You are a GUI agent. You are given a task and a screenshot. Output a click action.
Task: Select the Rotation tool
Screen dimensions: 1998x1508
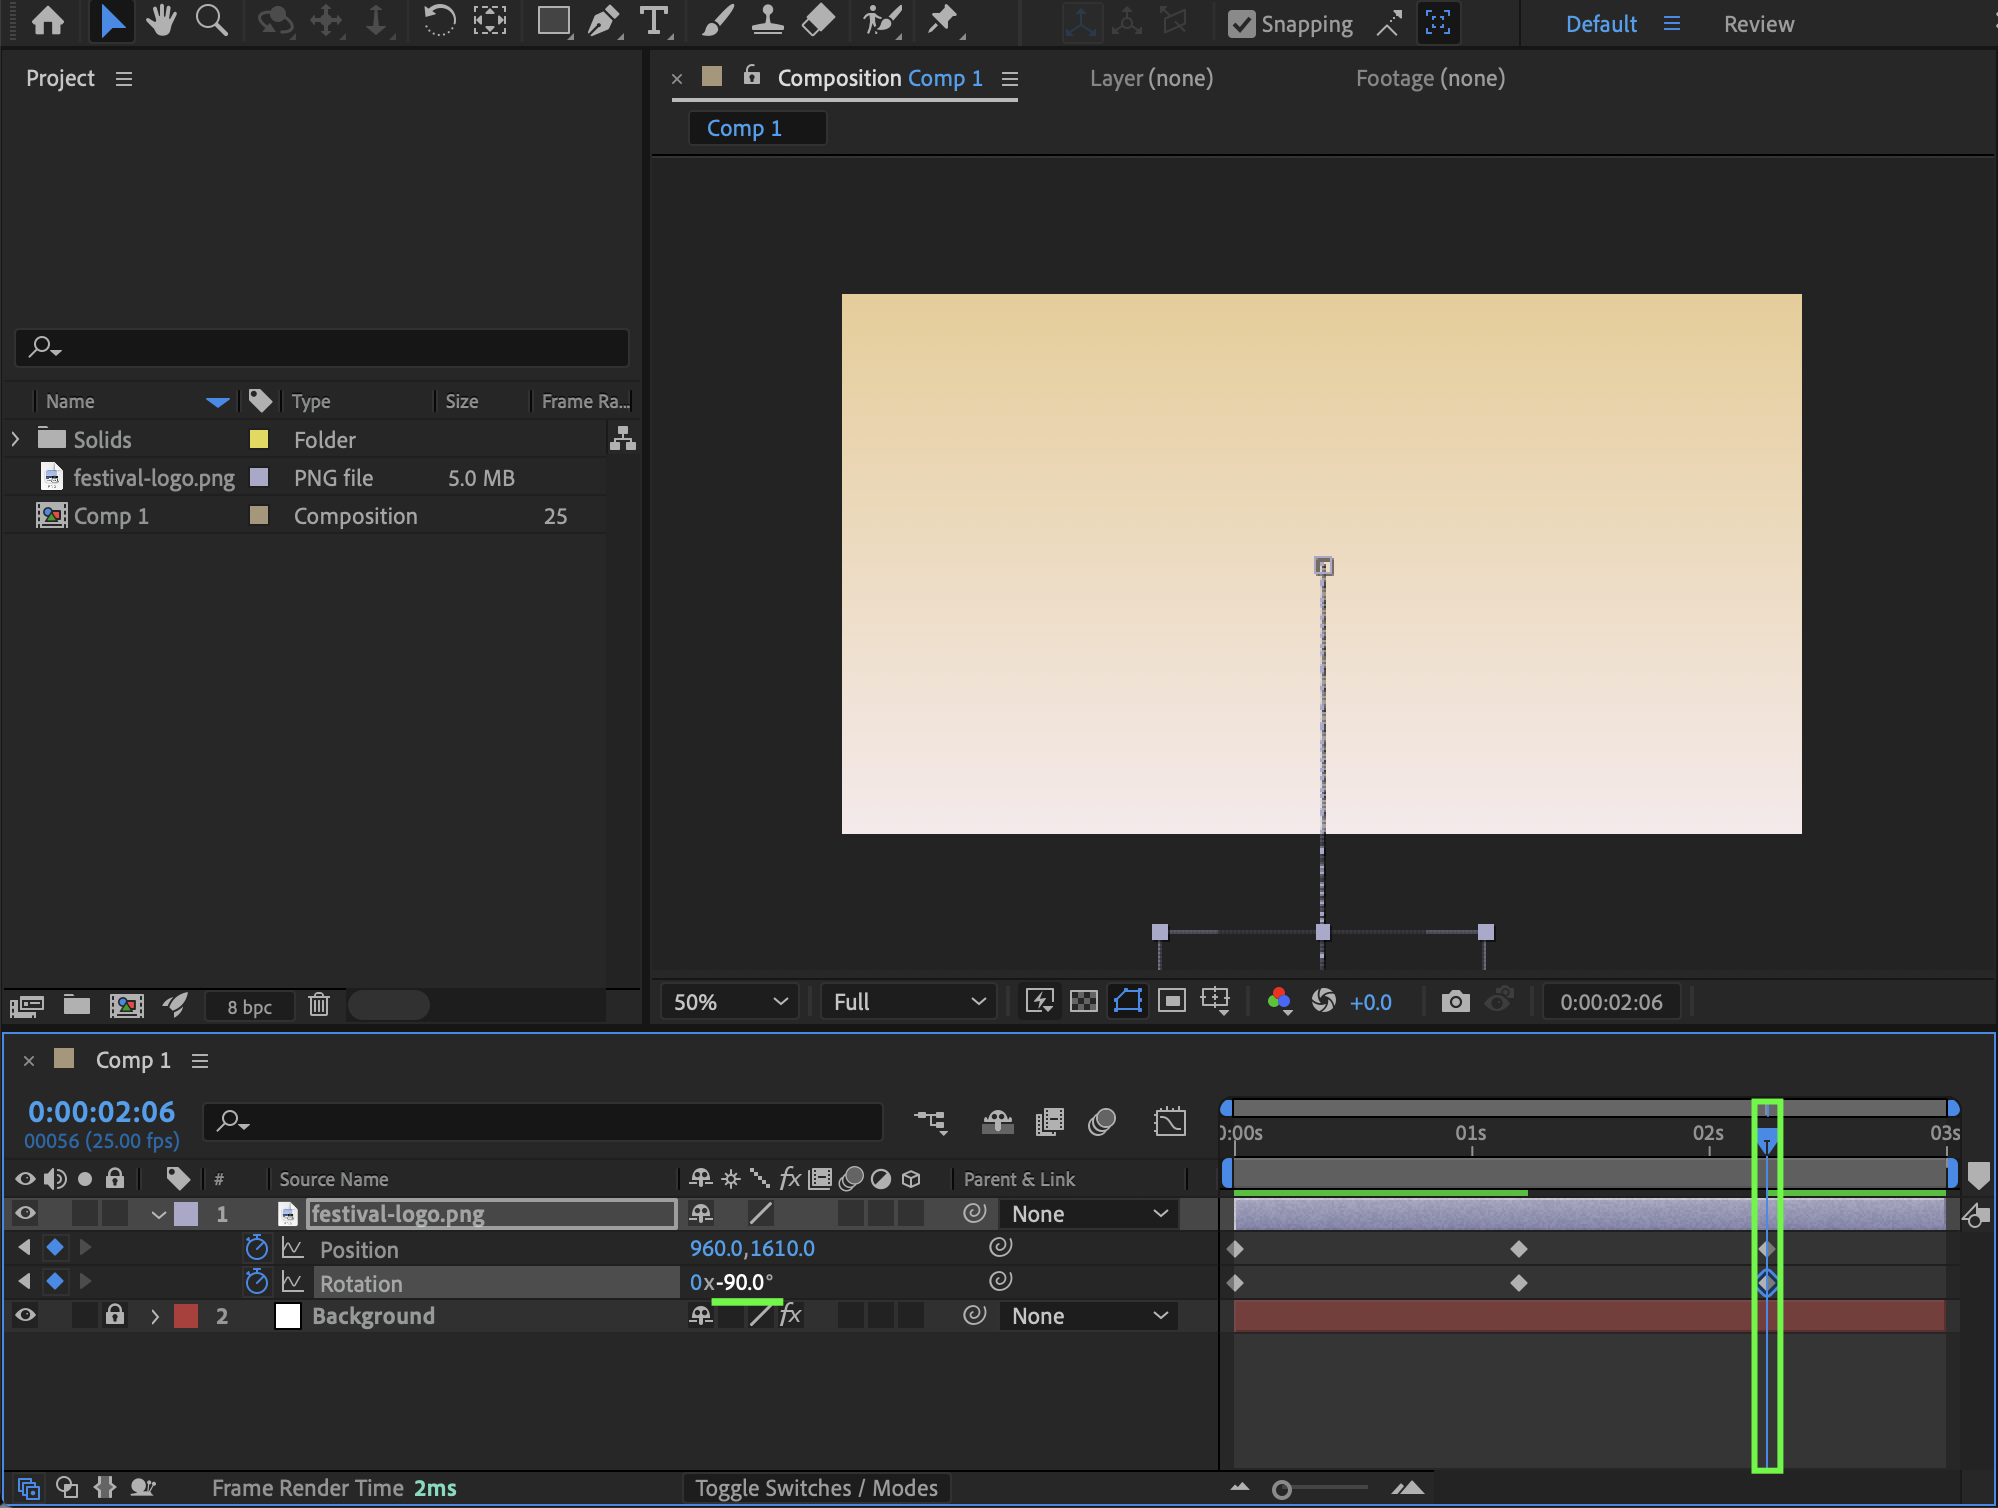click(439, 22)
